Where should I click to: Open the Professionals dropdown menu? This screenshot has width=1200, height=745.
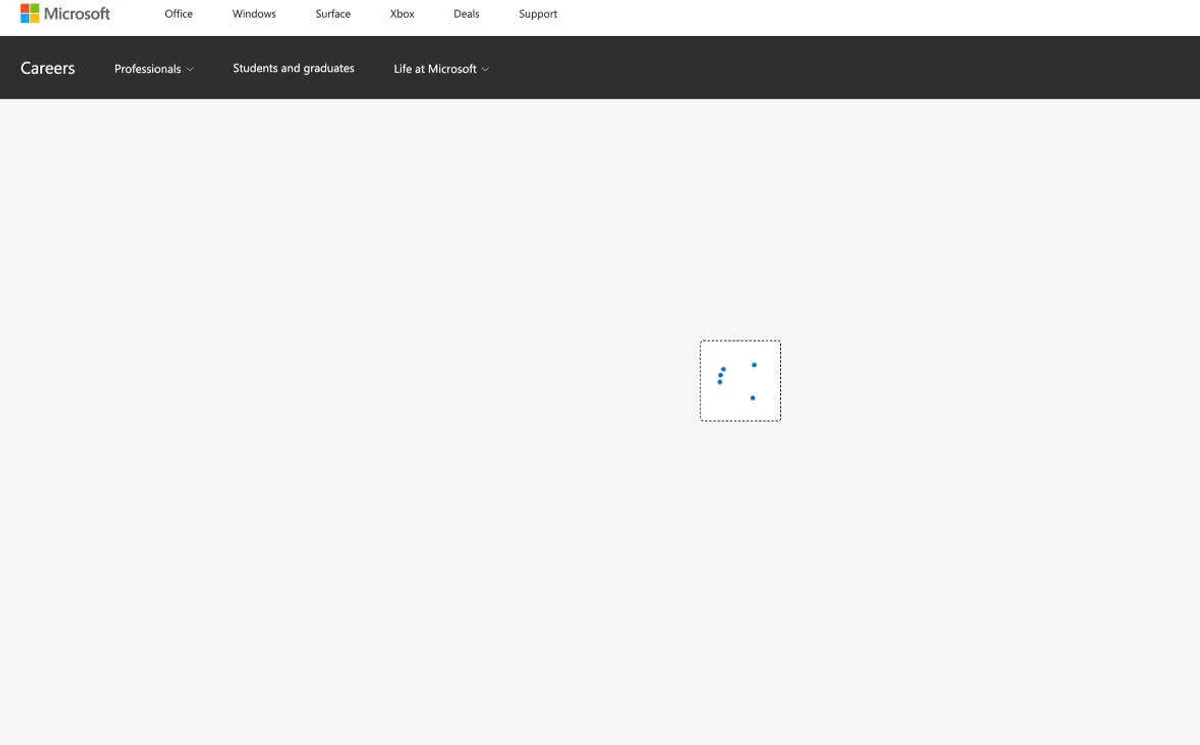pos(147,69)
